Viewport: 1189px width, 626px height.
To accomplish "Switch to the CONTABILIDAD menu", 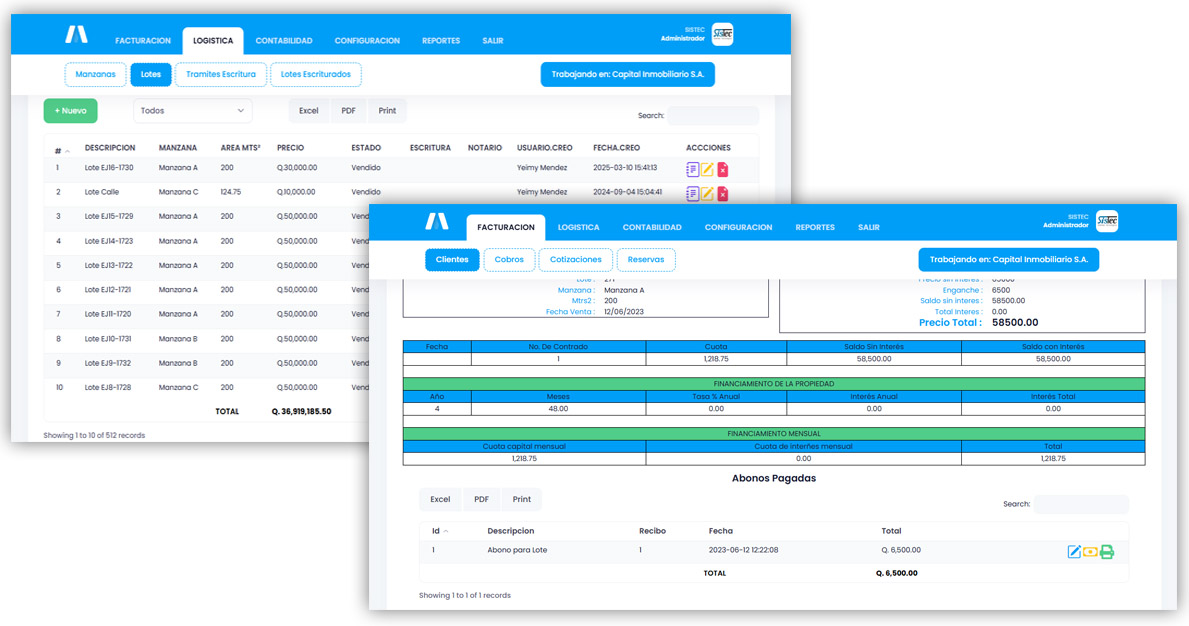I will pyautogui.click(x=655, y=227).
